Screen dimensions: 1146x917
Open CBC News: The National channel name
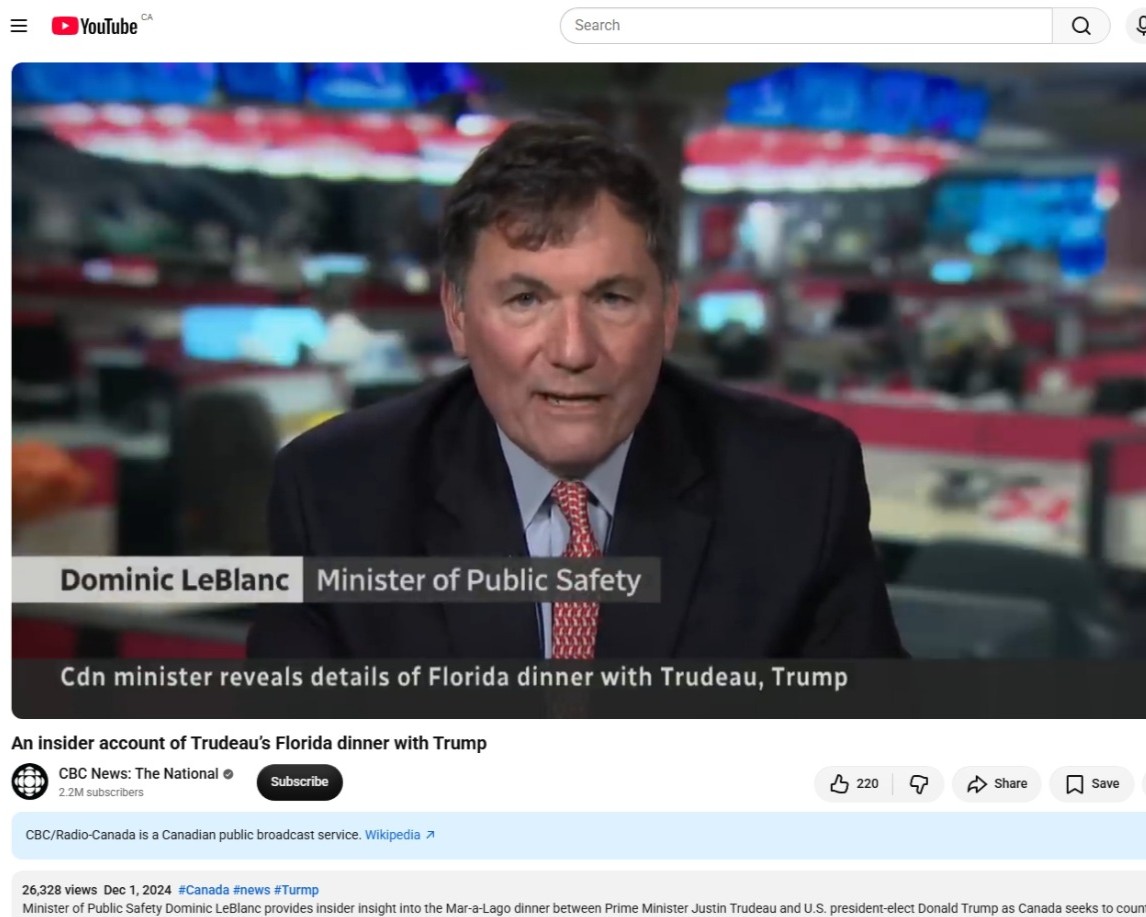tap(138, 774)
